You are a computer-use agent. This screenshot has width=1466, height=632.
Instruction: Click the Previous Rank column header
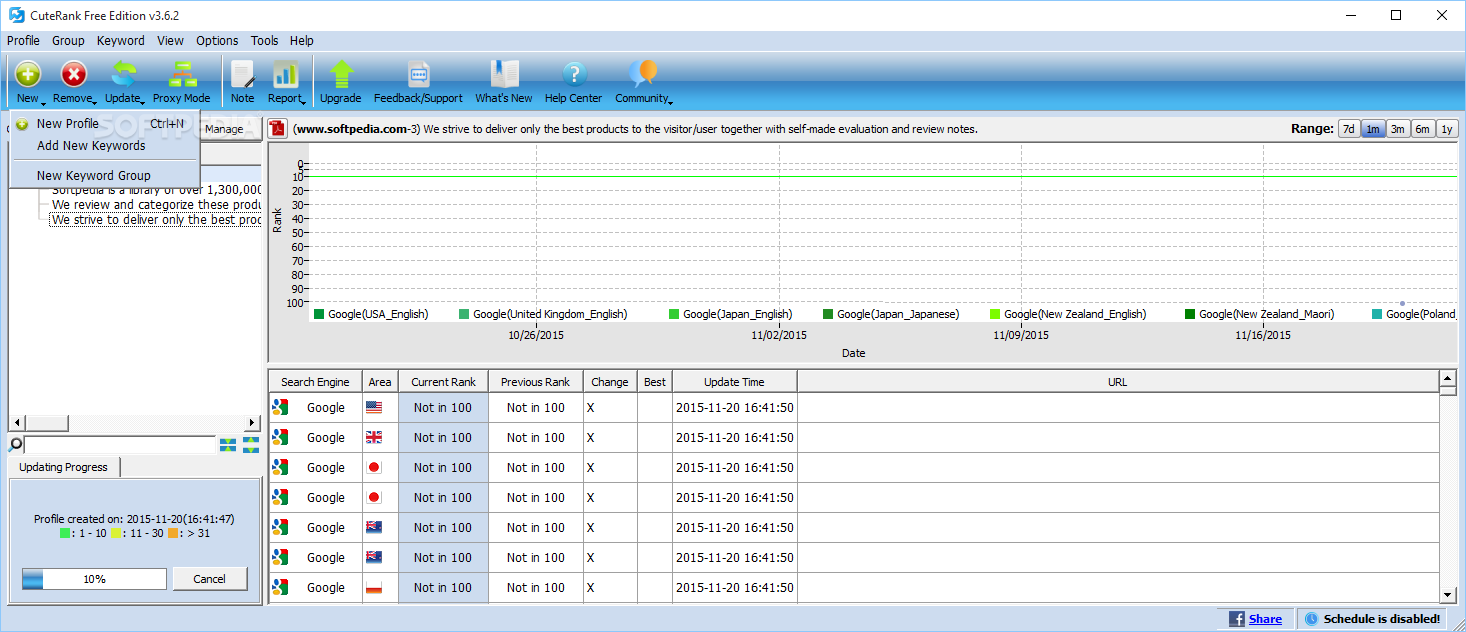tap(536, 382)
